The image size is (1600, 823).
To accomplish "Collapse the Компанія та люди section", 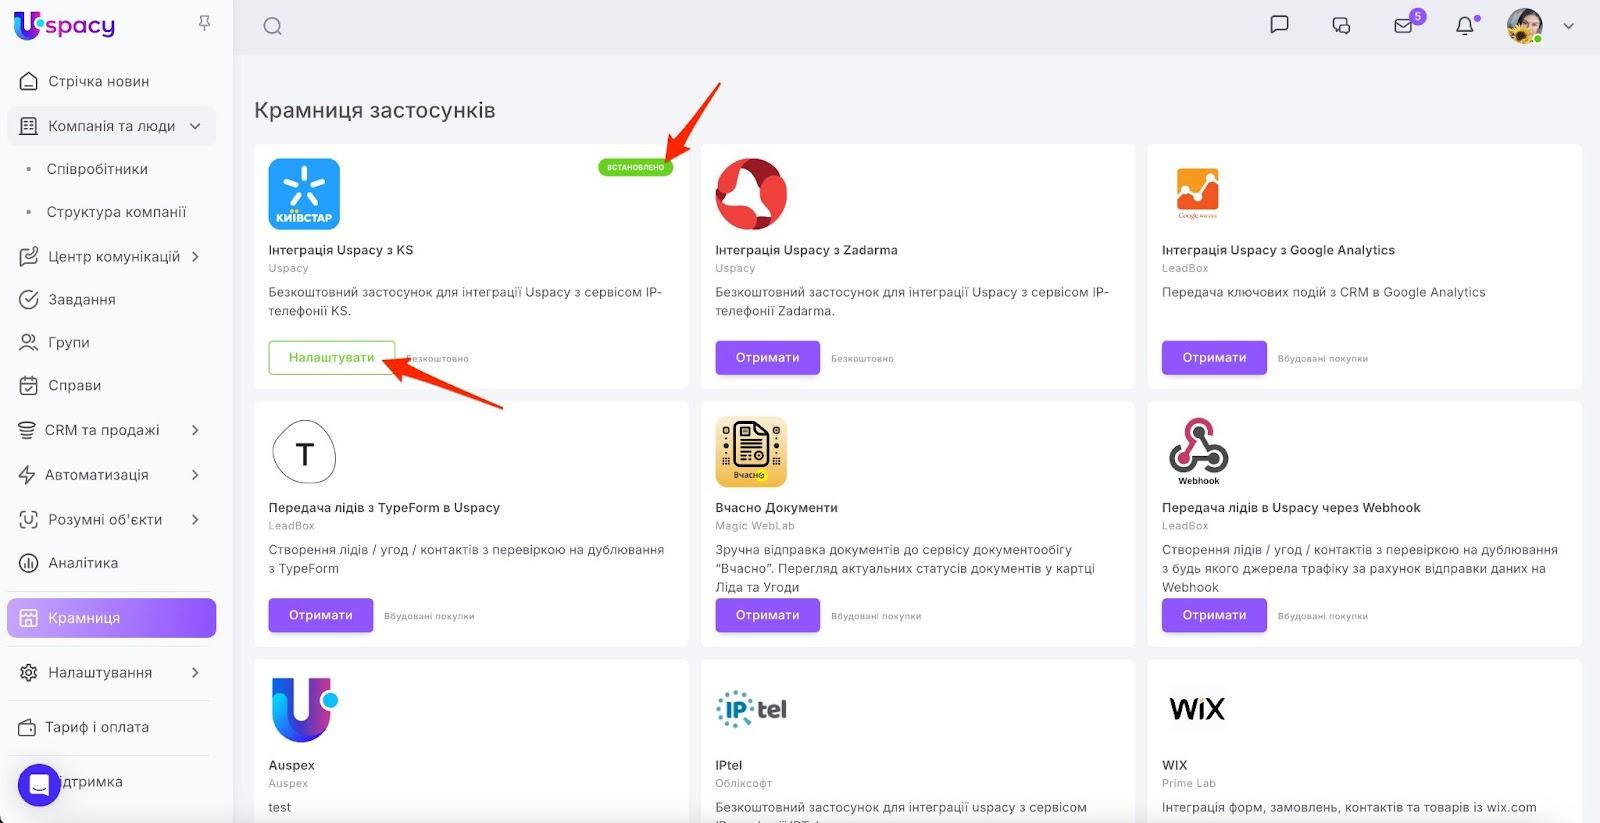I will pos(195,126).
